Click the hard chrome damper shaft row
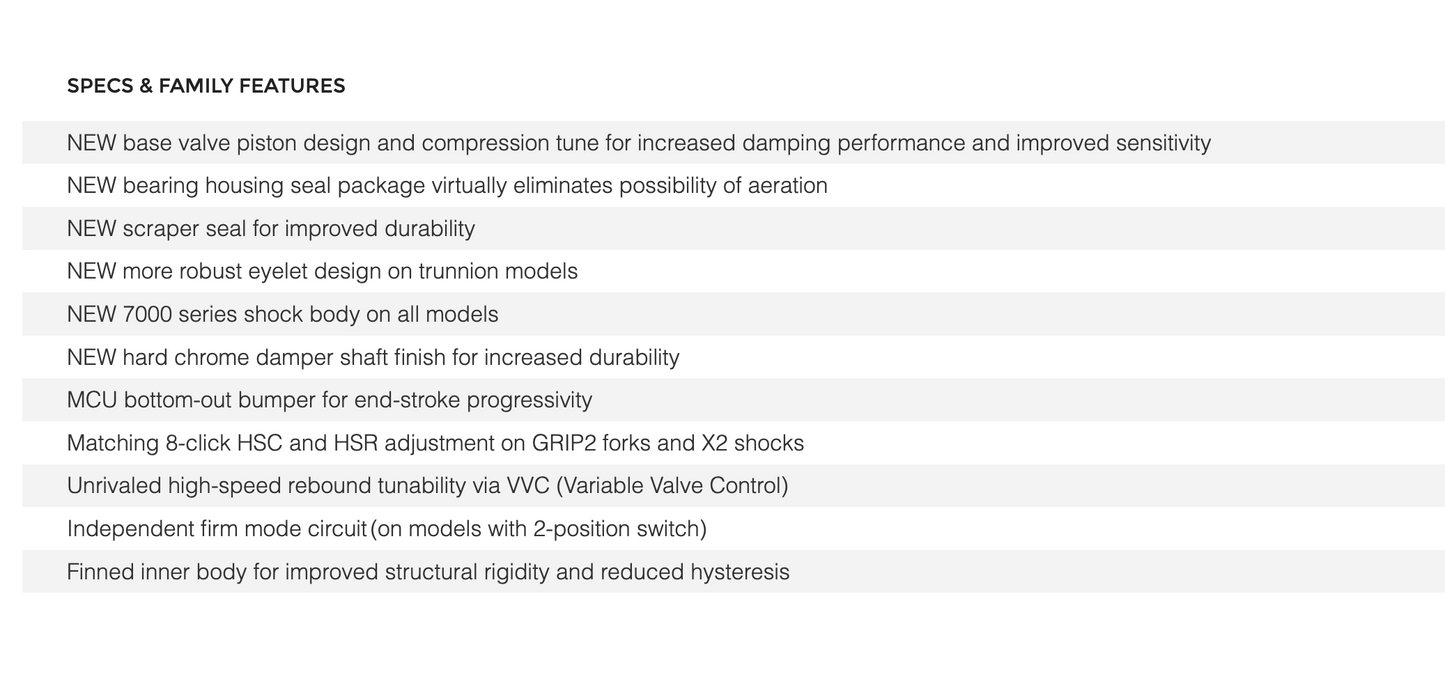This screenshot has height=688, width=1445. click(373, 358)
